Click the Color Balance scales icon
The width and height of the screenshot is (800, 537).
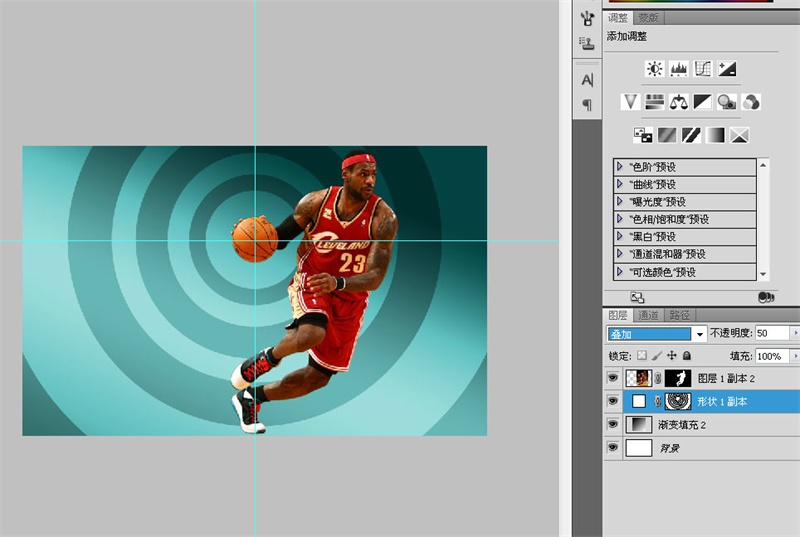point(679,101)
